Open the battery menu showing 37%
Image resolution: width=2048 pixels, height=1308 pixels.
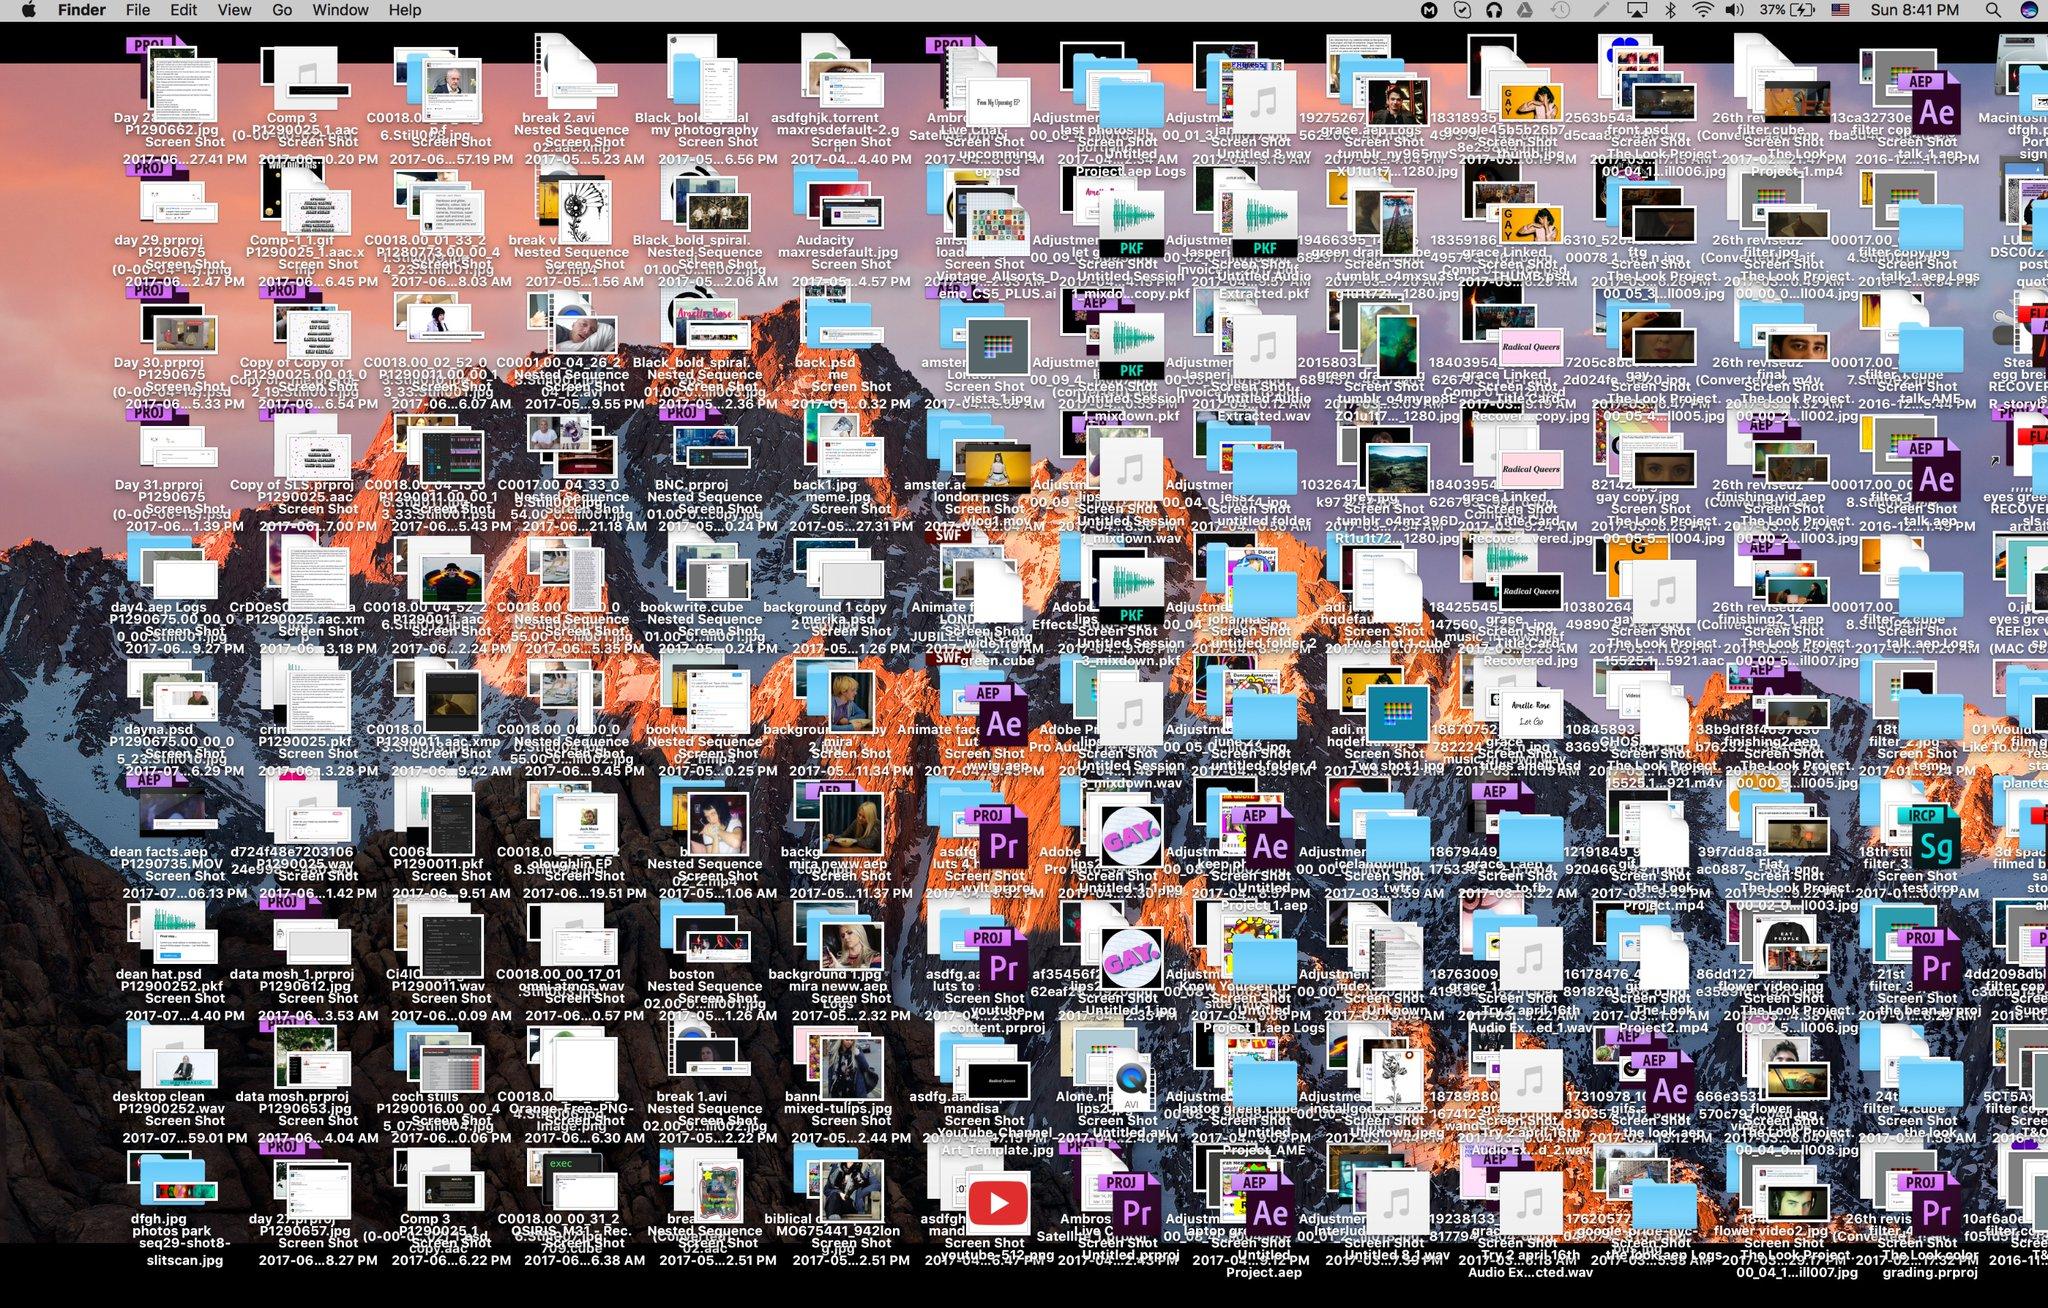1786,9
